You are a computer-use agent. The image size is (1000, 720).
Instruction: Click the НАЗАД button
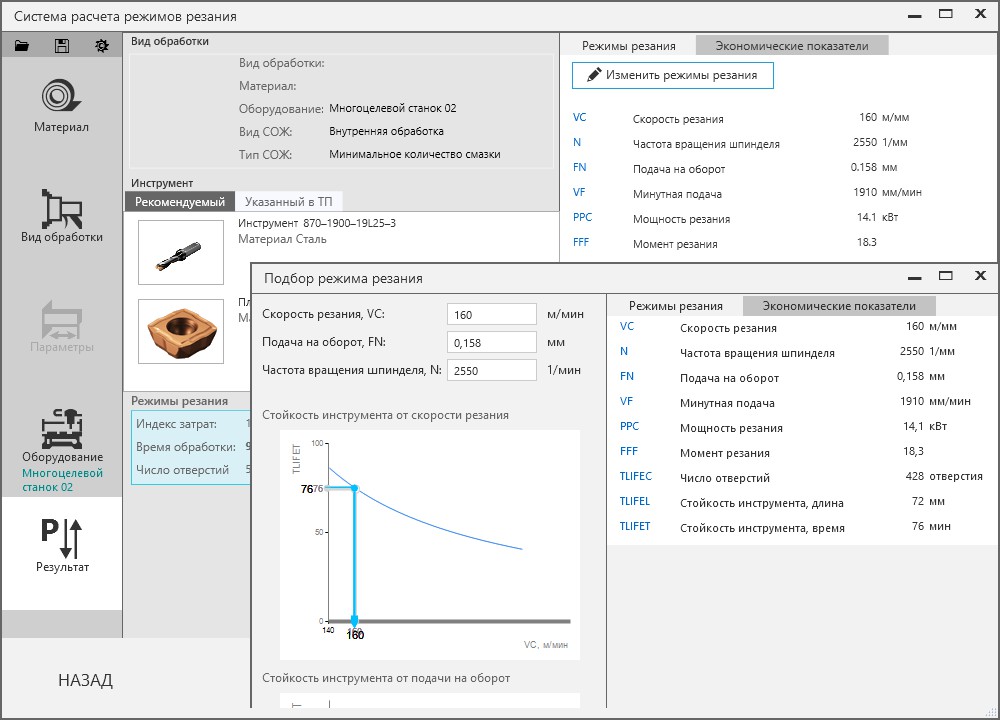point(85,680)
